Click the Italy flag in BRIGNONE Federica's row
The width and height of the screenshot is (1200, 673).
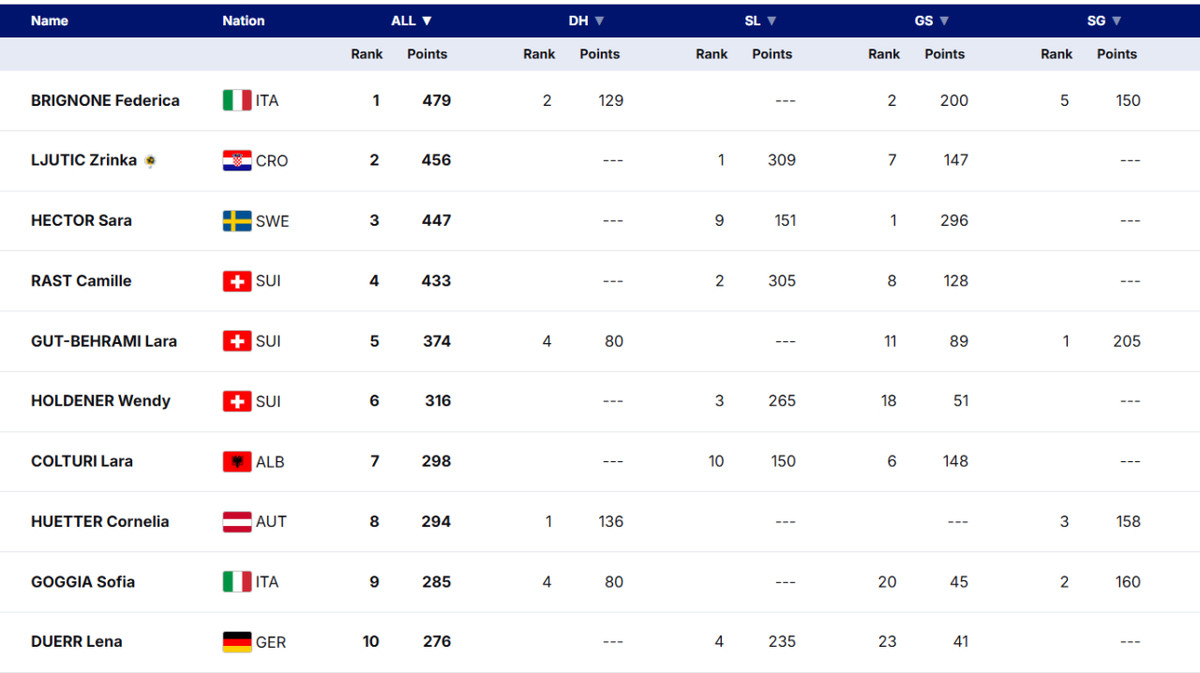(x=237, y=100)
